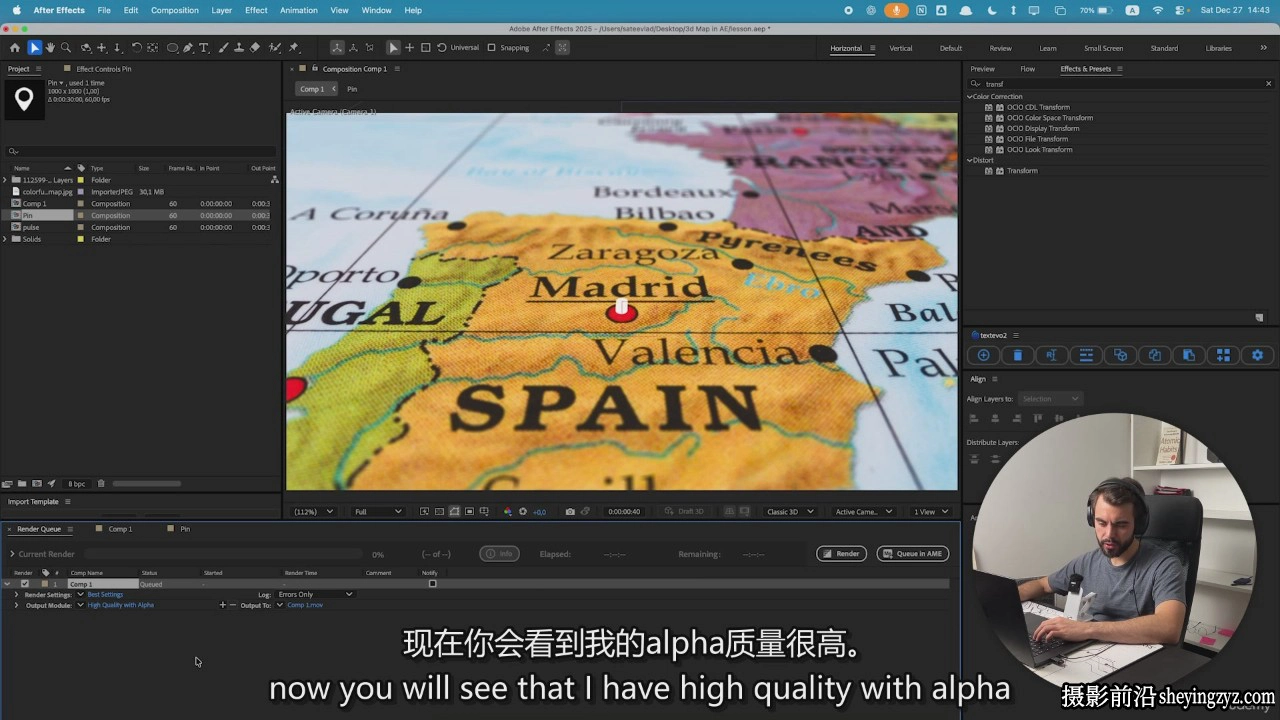Click the macOS Control Center icon
The image size is (1280, 720).
coord(1180,10)
